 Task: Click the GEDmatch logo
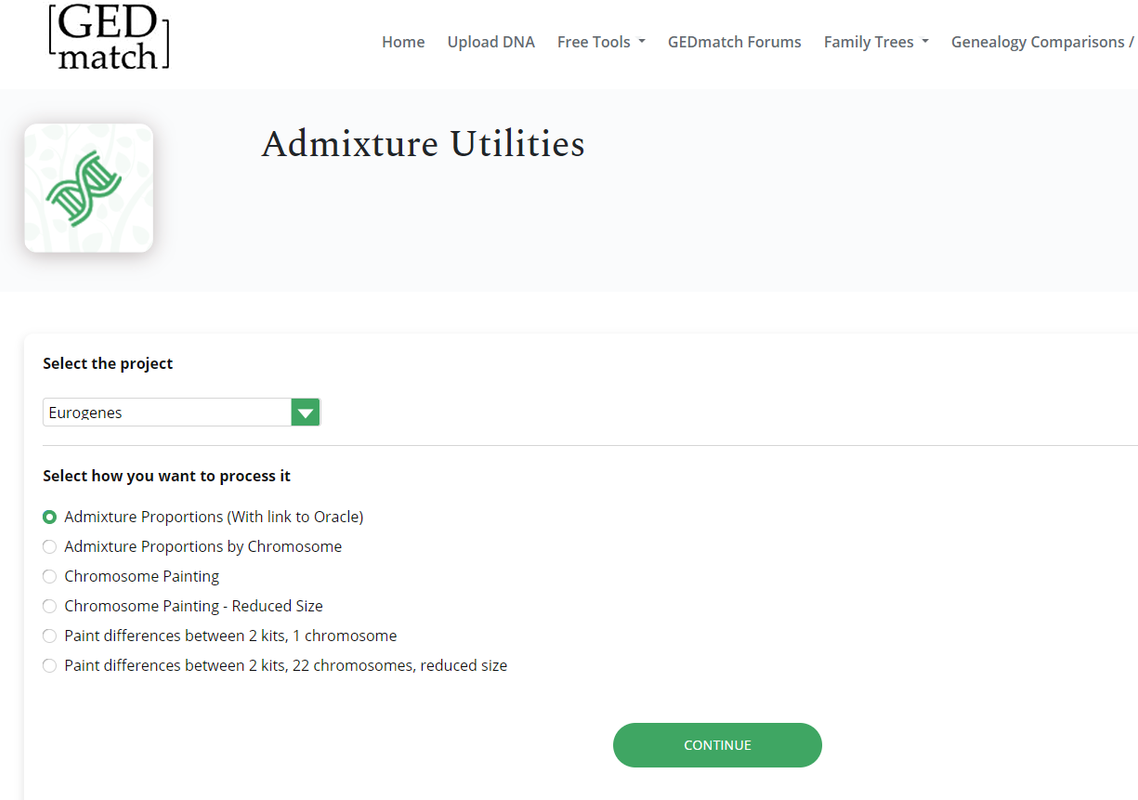[x=109, y=36]
